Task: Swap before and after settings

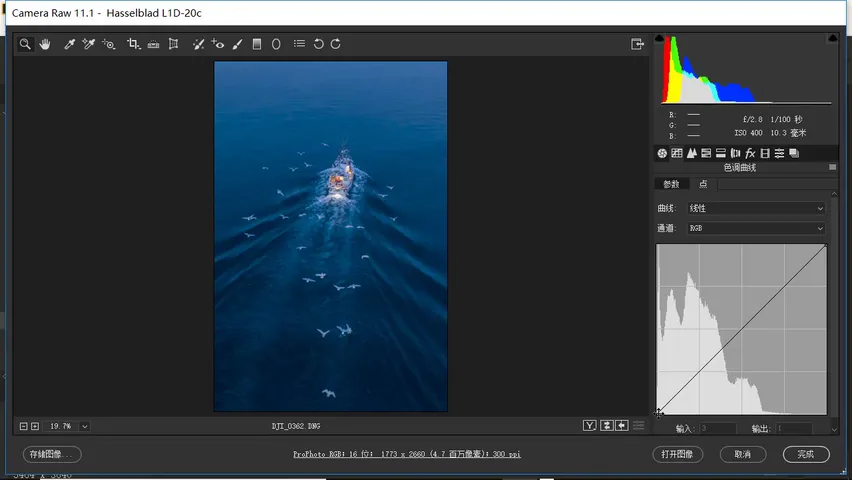Action: (606, 426)
